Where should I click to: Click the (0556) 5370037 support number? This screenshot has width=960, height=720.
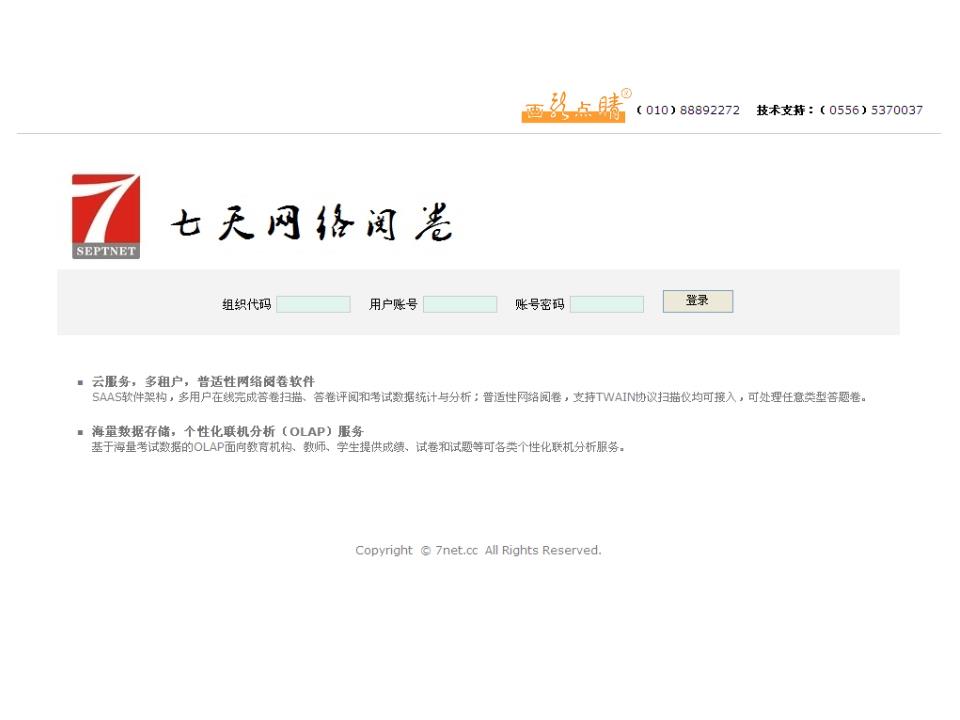tap(871, 110)
